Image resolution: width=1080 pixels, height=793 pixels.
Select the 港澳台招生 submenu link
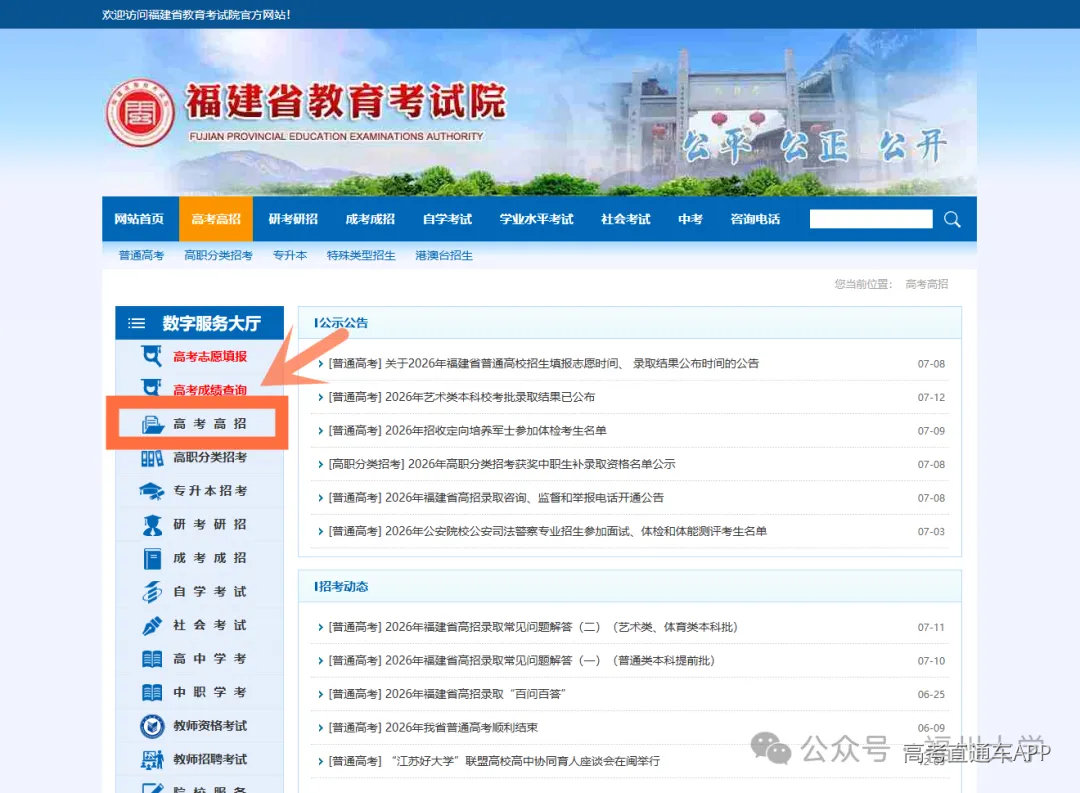click(444, 256)
